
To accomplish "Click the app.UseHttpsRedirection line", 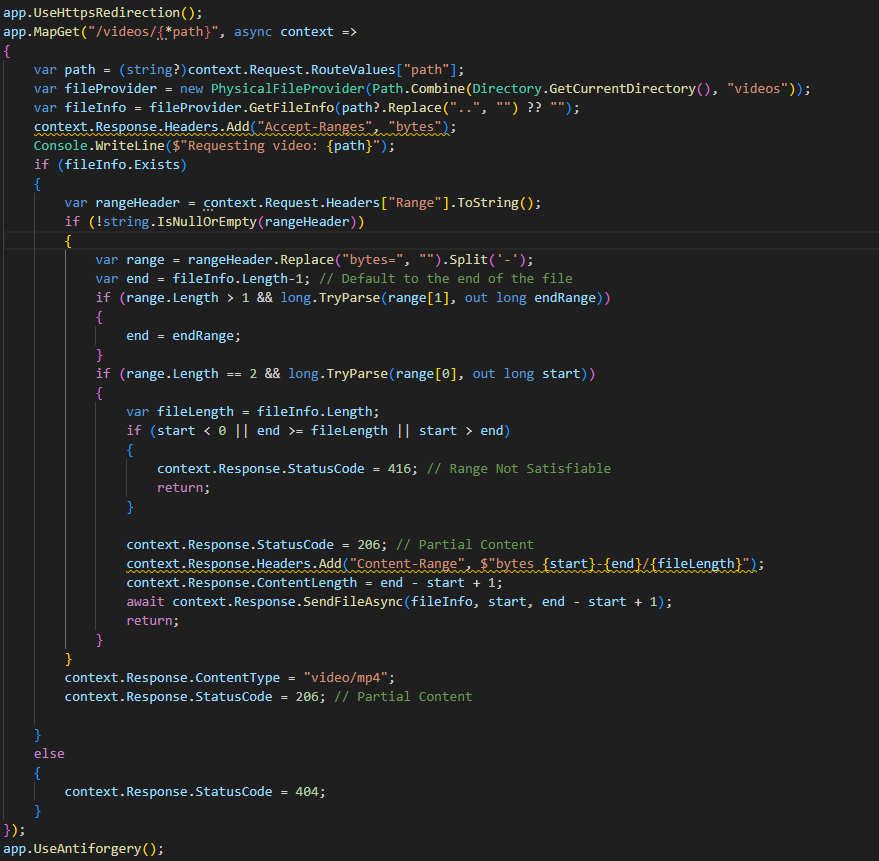I will pyautogui.click(x=103, y=12).
